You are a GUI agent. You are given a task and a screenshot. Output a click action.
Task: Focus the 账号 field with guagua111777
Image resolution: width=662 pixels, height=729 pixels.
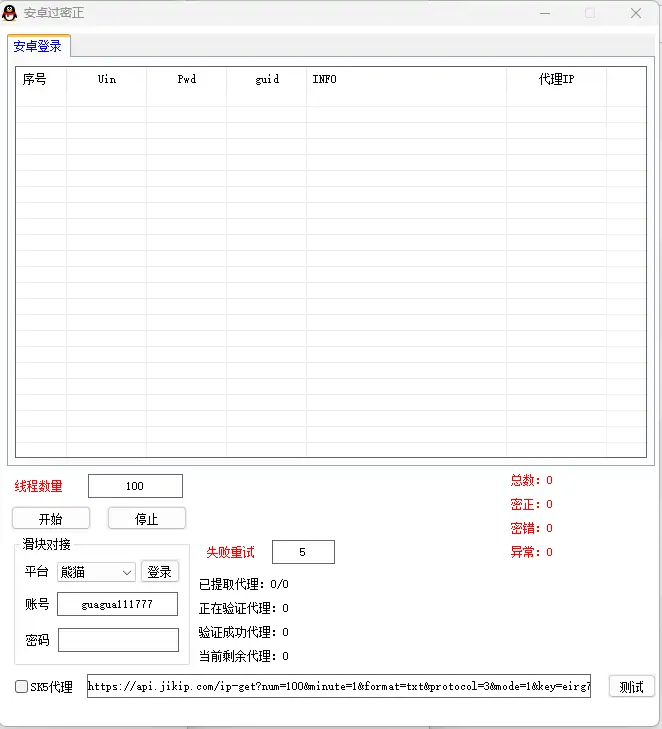click(x=118, y=604)
